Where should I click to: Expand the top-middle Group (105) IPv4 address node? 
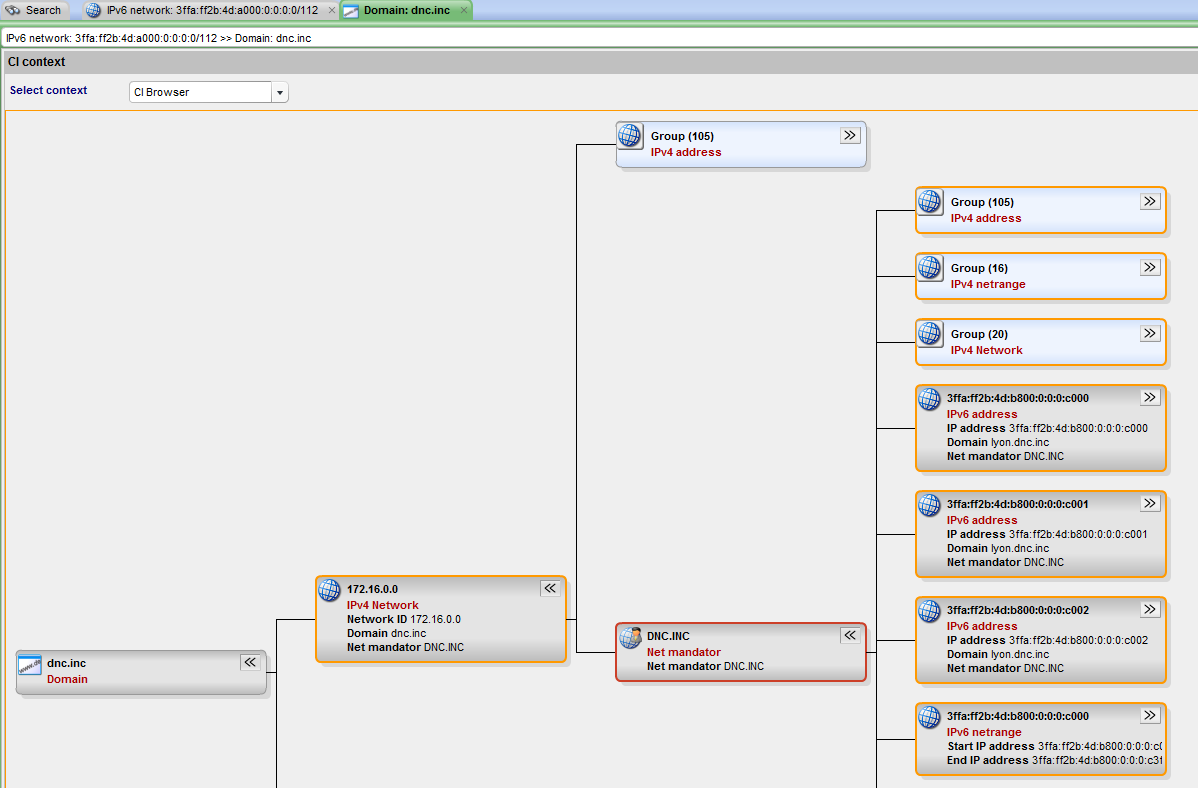850,135
